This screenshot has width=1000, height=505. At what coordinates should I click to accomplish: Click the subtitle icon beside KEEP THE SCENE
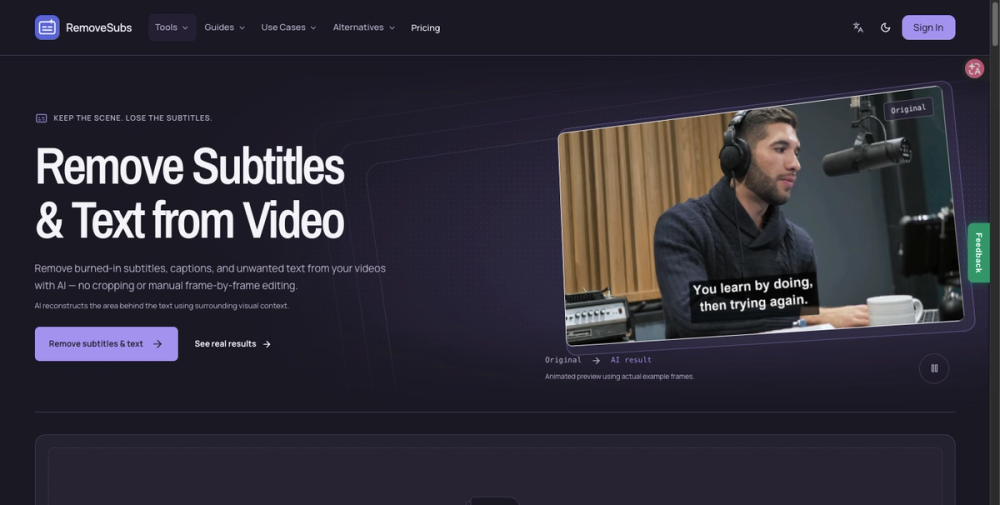click(x=41, y=118)
